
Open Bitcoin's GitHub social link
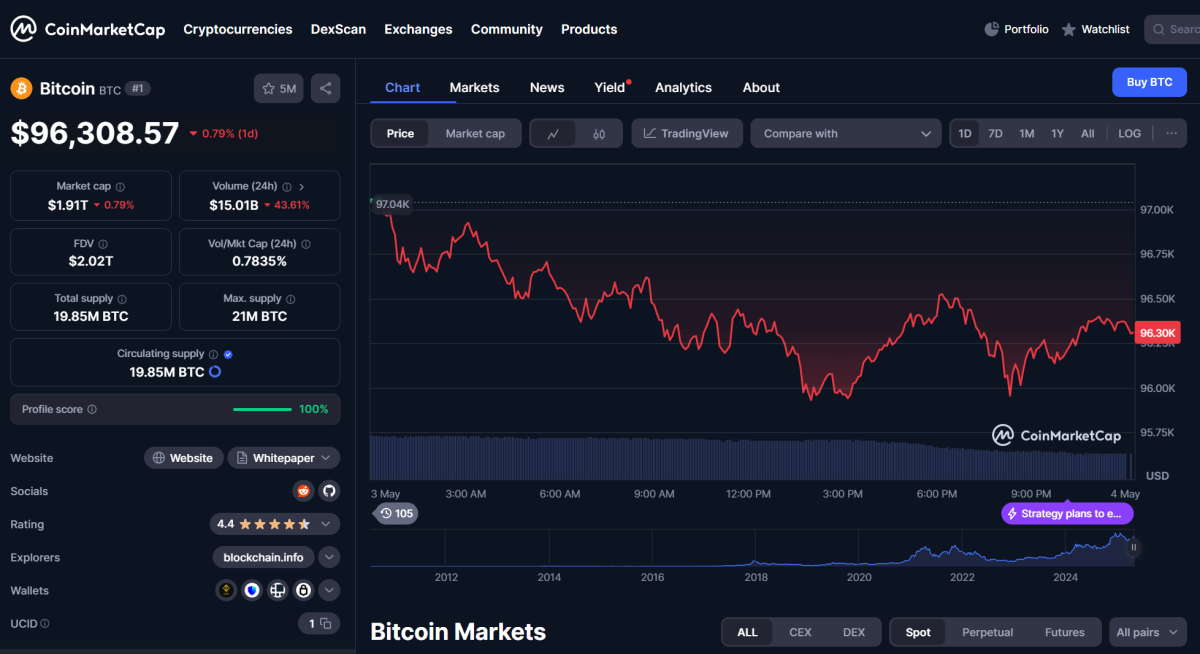[329, 491]
